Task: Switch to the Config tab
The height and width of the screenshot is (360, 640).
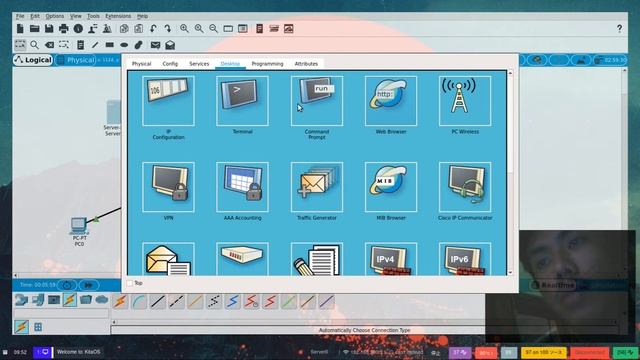Action: coord(170,64)
